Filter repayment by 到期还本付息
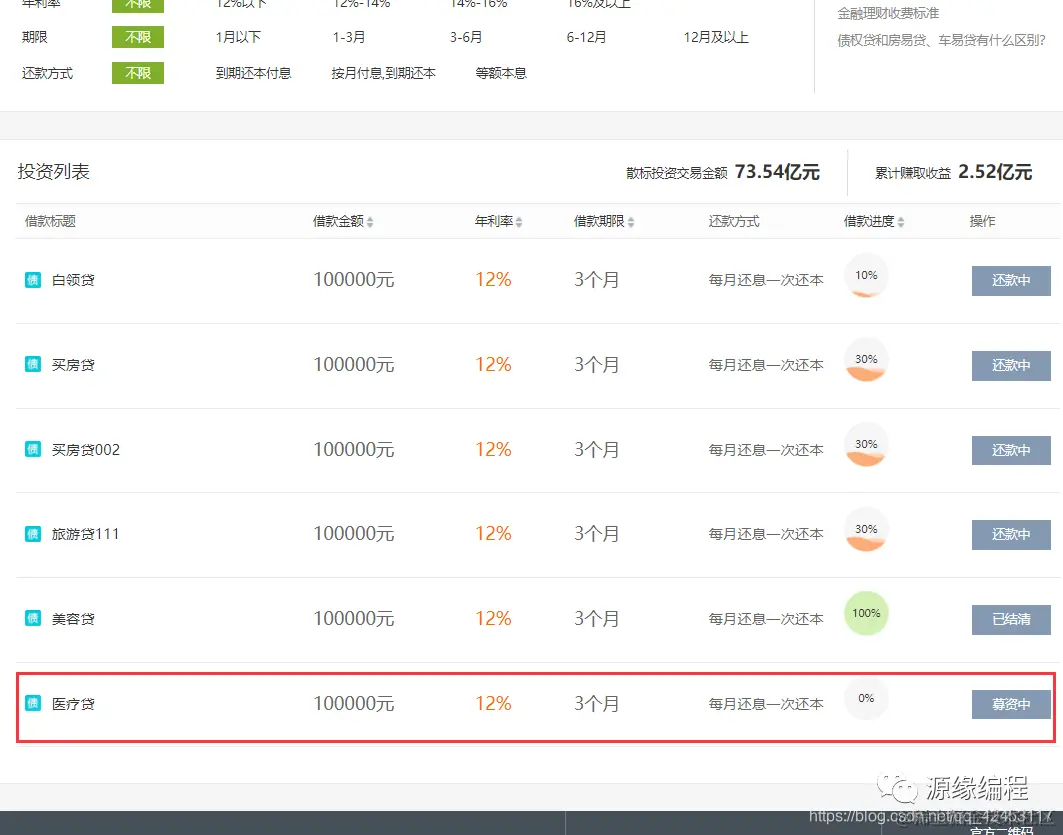This screenshot has width=1063, height=835. [x=254, y=73]
